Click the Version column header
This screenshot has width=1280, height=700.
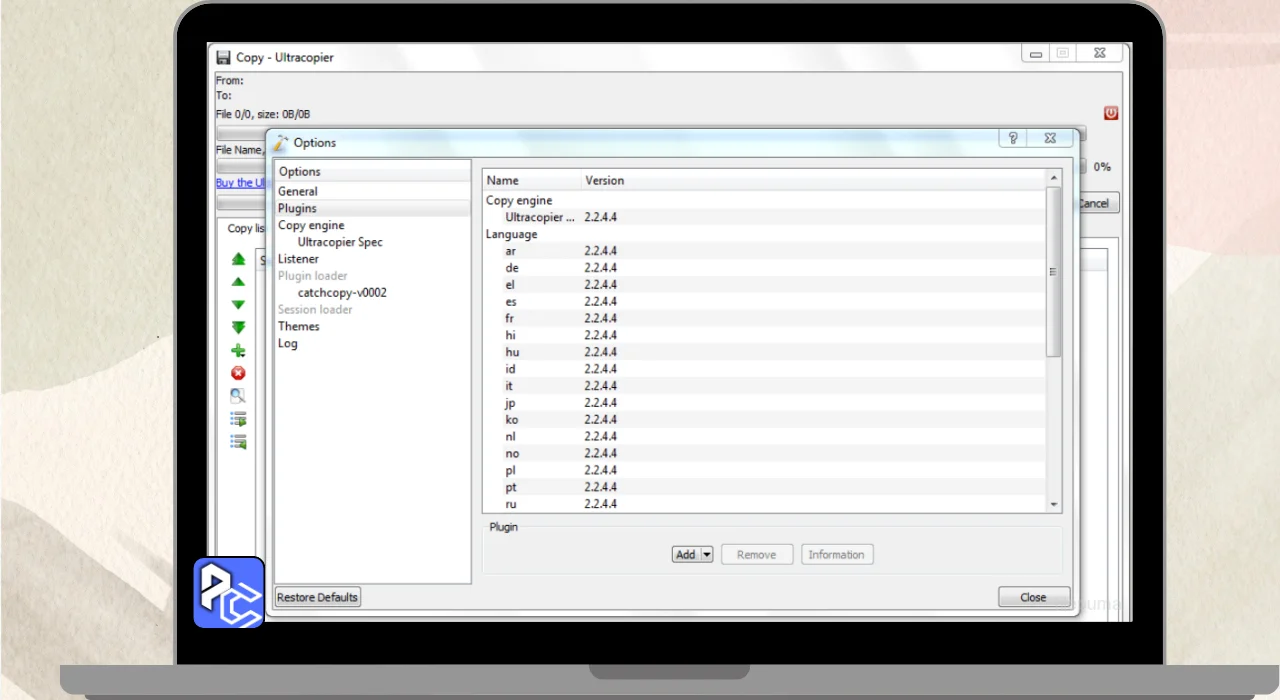[x=604, y=181]
